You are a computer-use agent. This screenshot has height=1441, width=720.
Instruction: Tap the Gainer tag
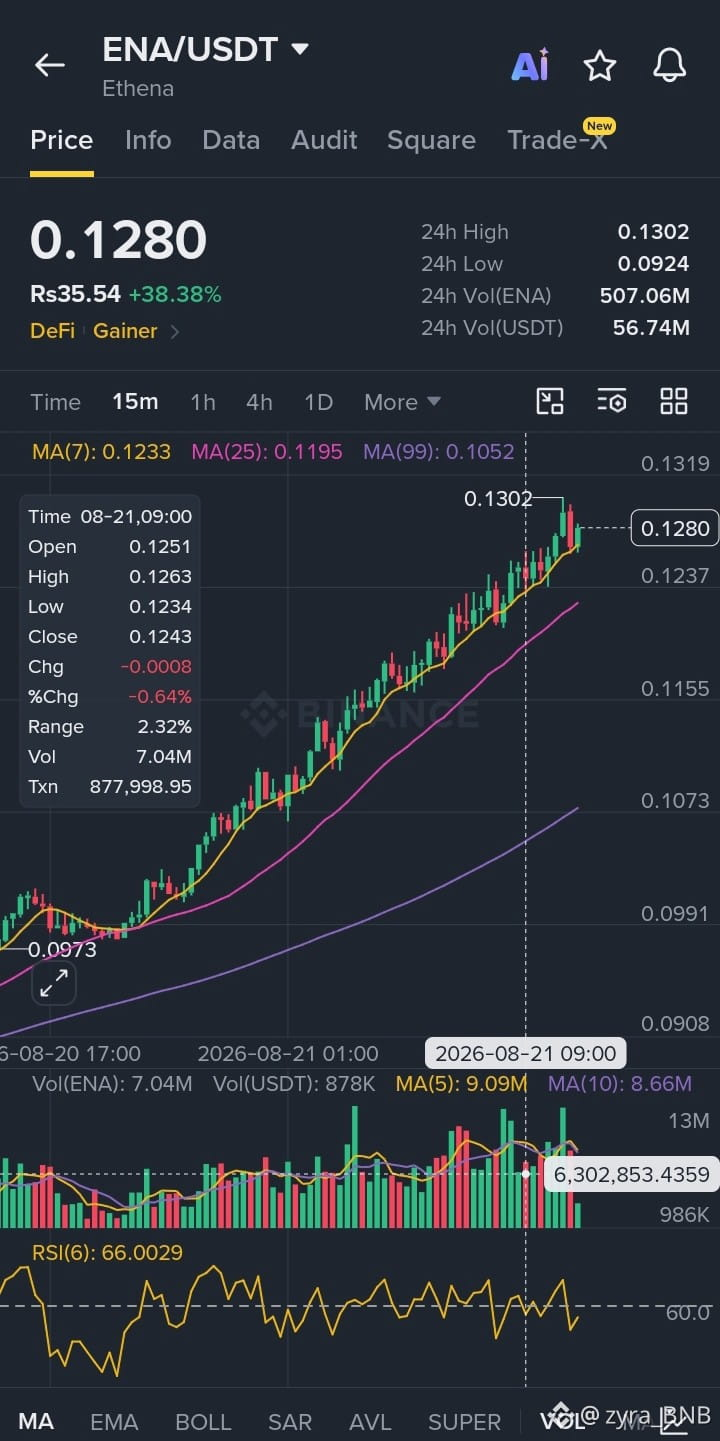point(125,331)
